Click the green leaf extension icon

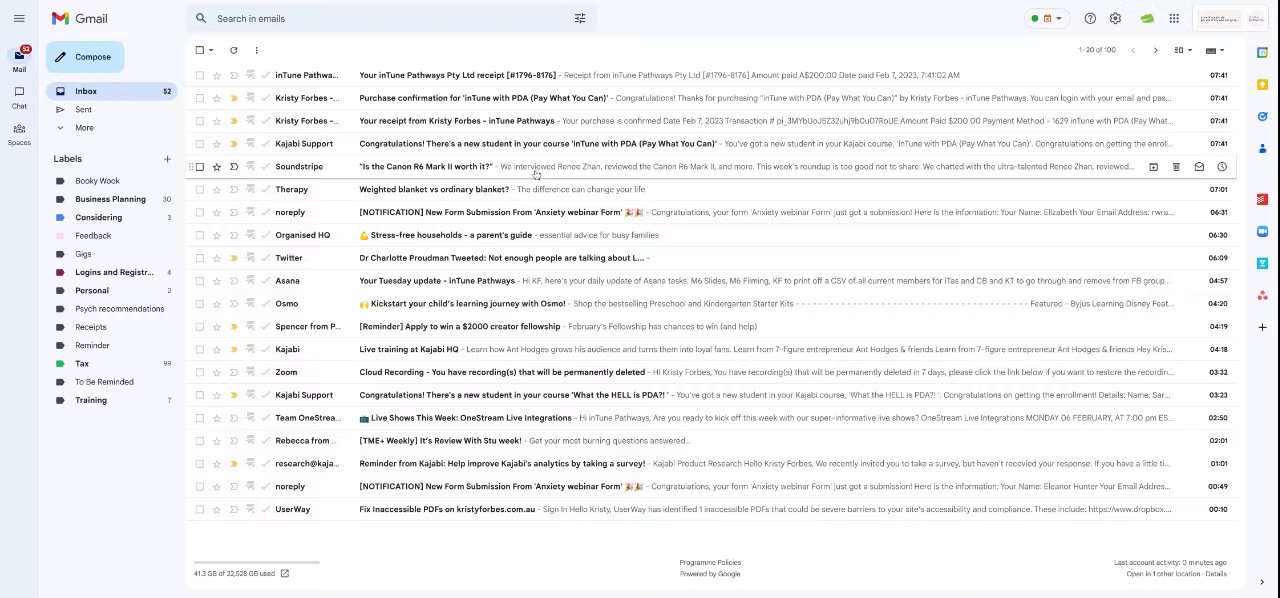coord(1147,18)
